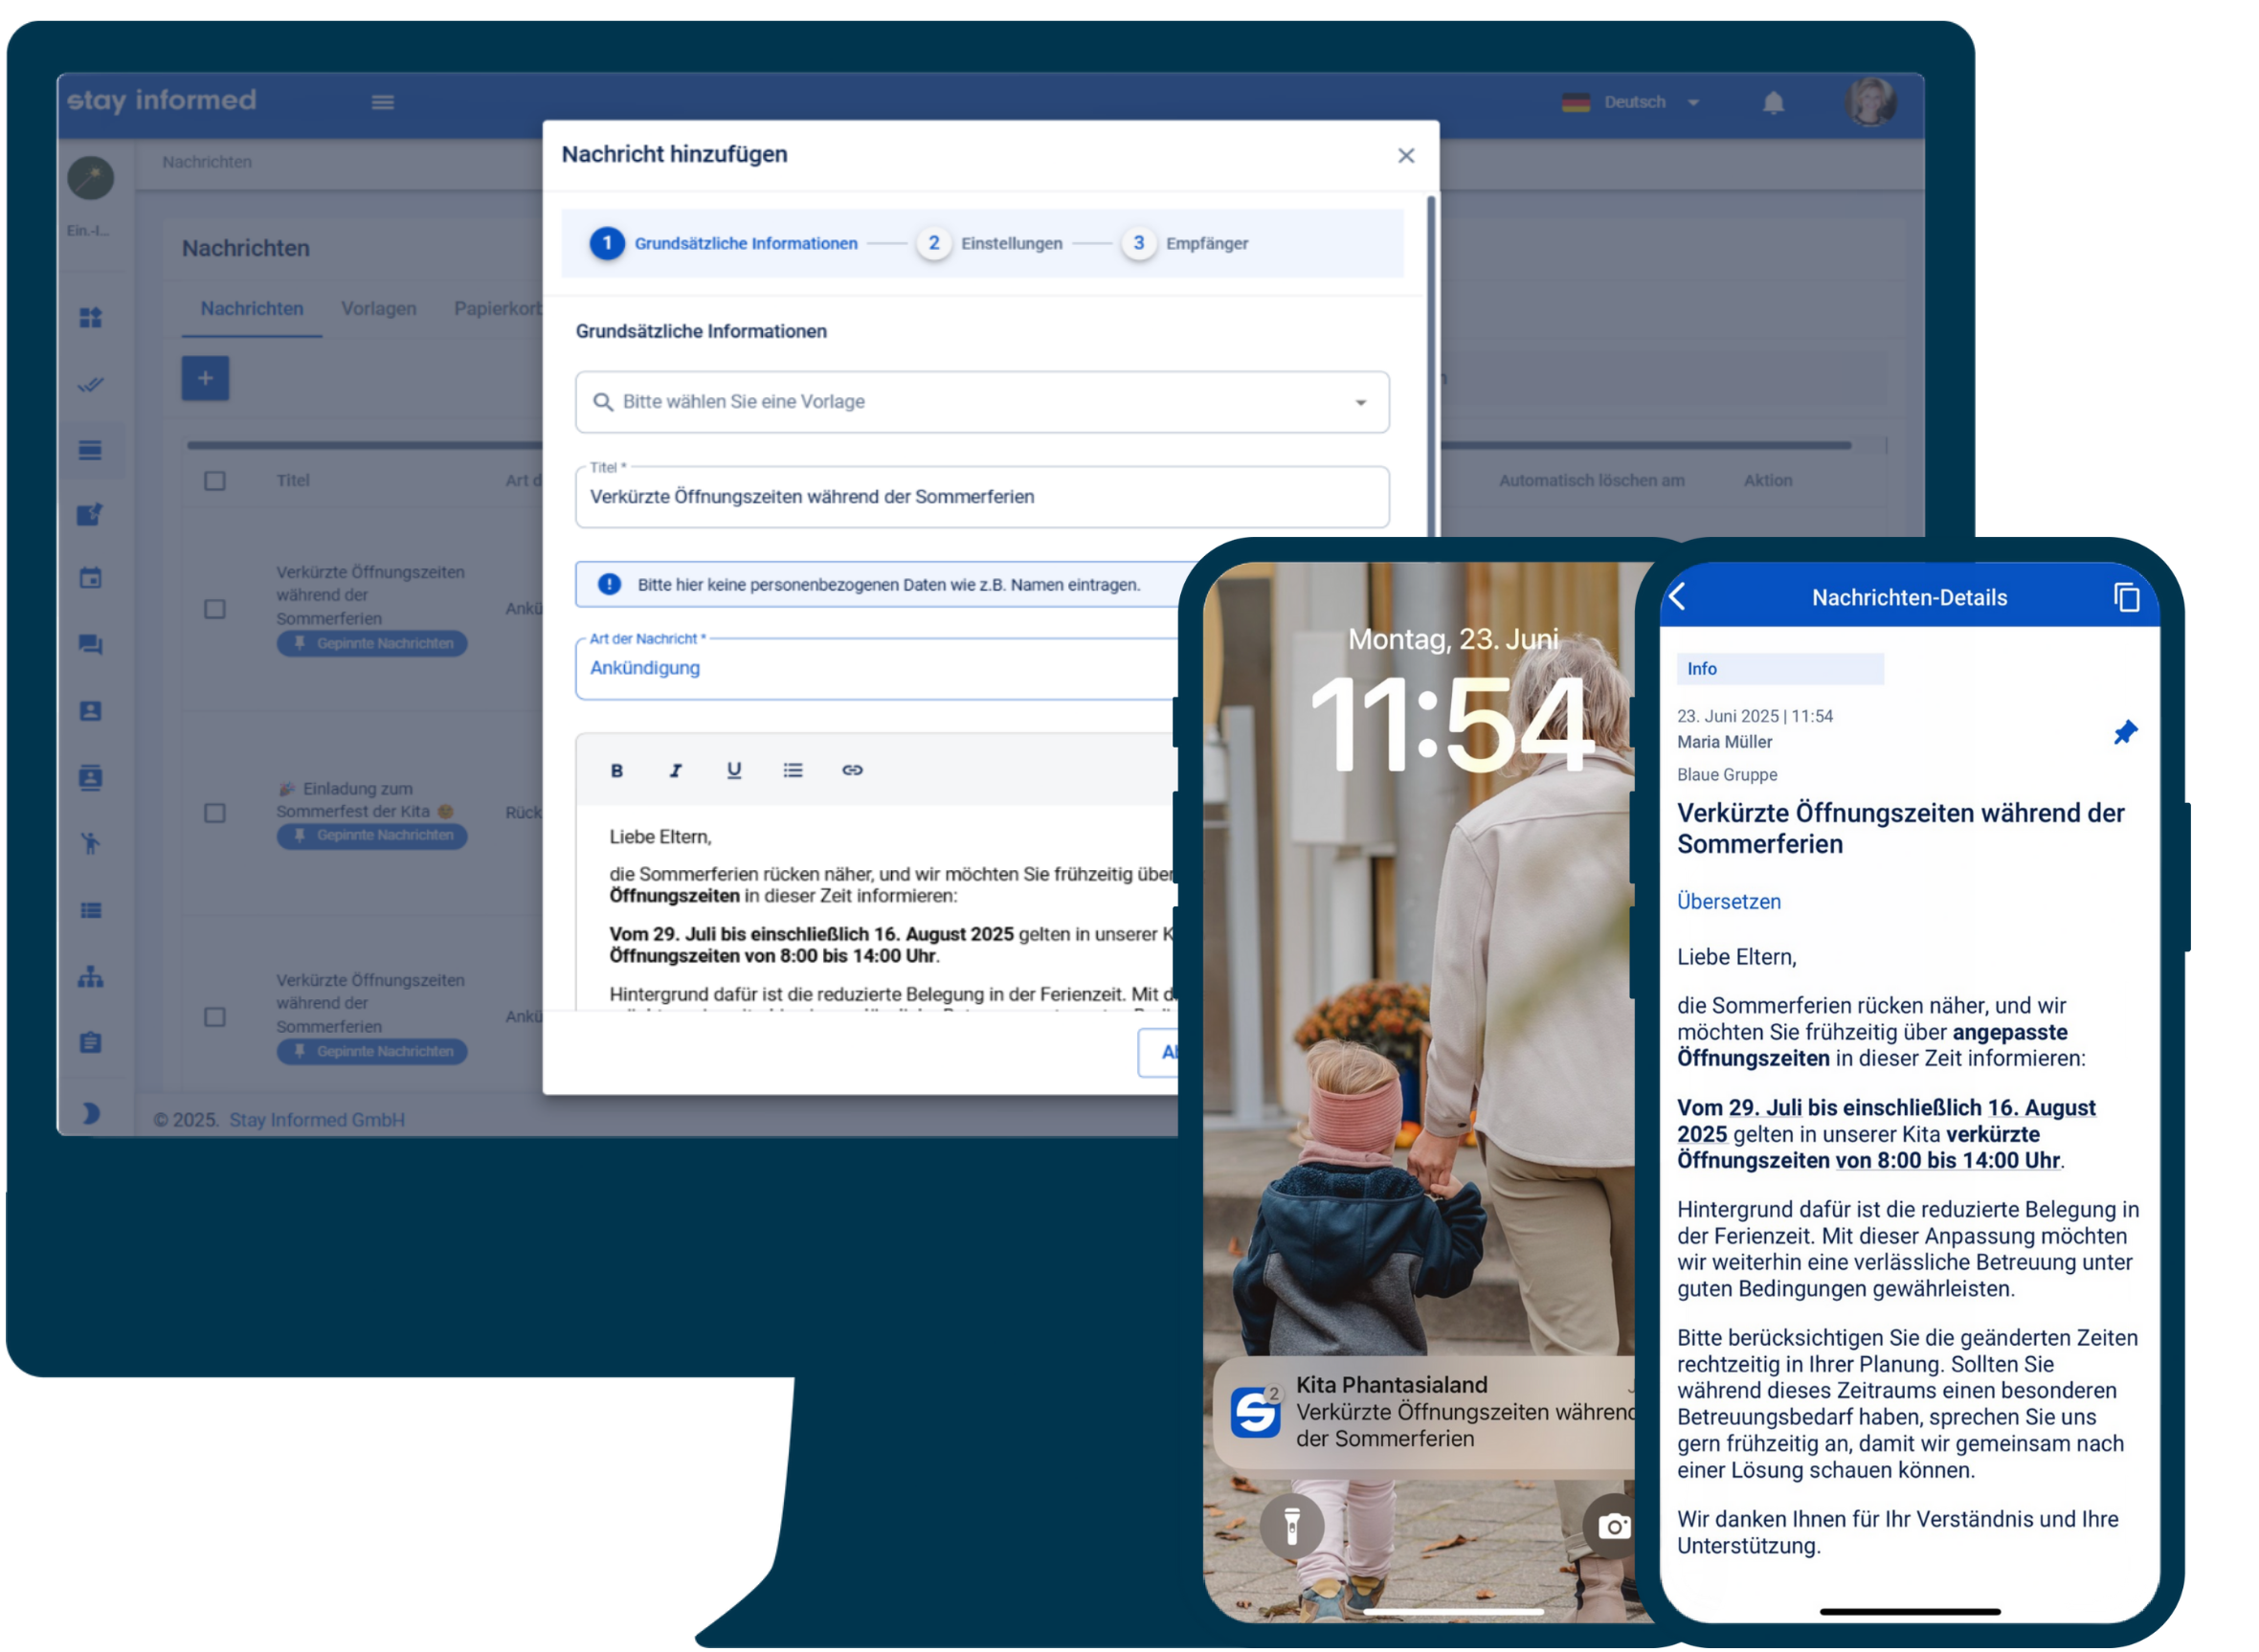The image size is (2259, 1652).
Task: Open the user profile avatar in desktop header
Action: point(1869,101)
